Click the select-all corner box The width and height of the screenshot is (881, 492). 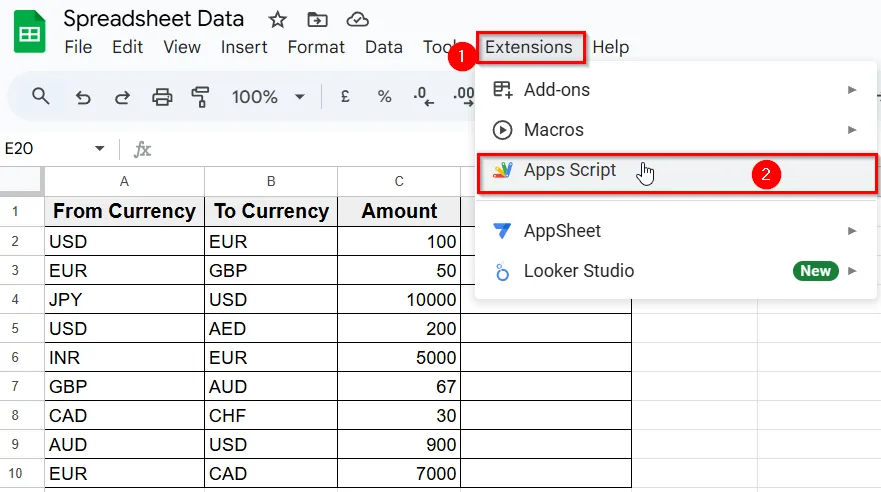(x=21, y=180)
